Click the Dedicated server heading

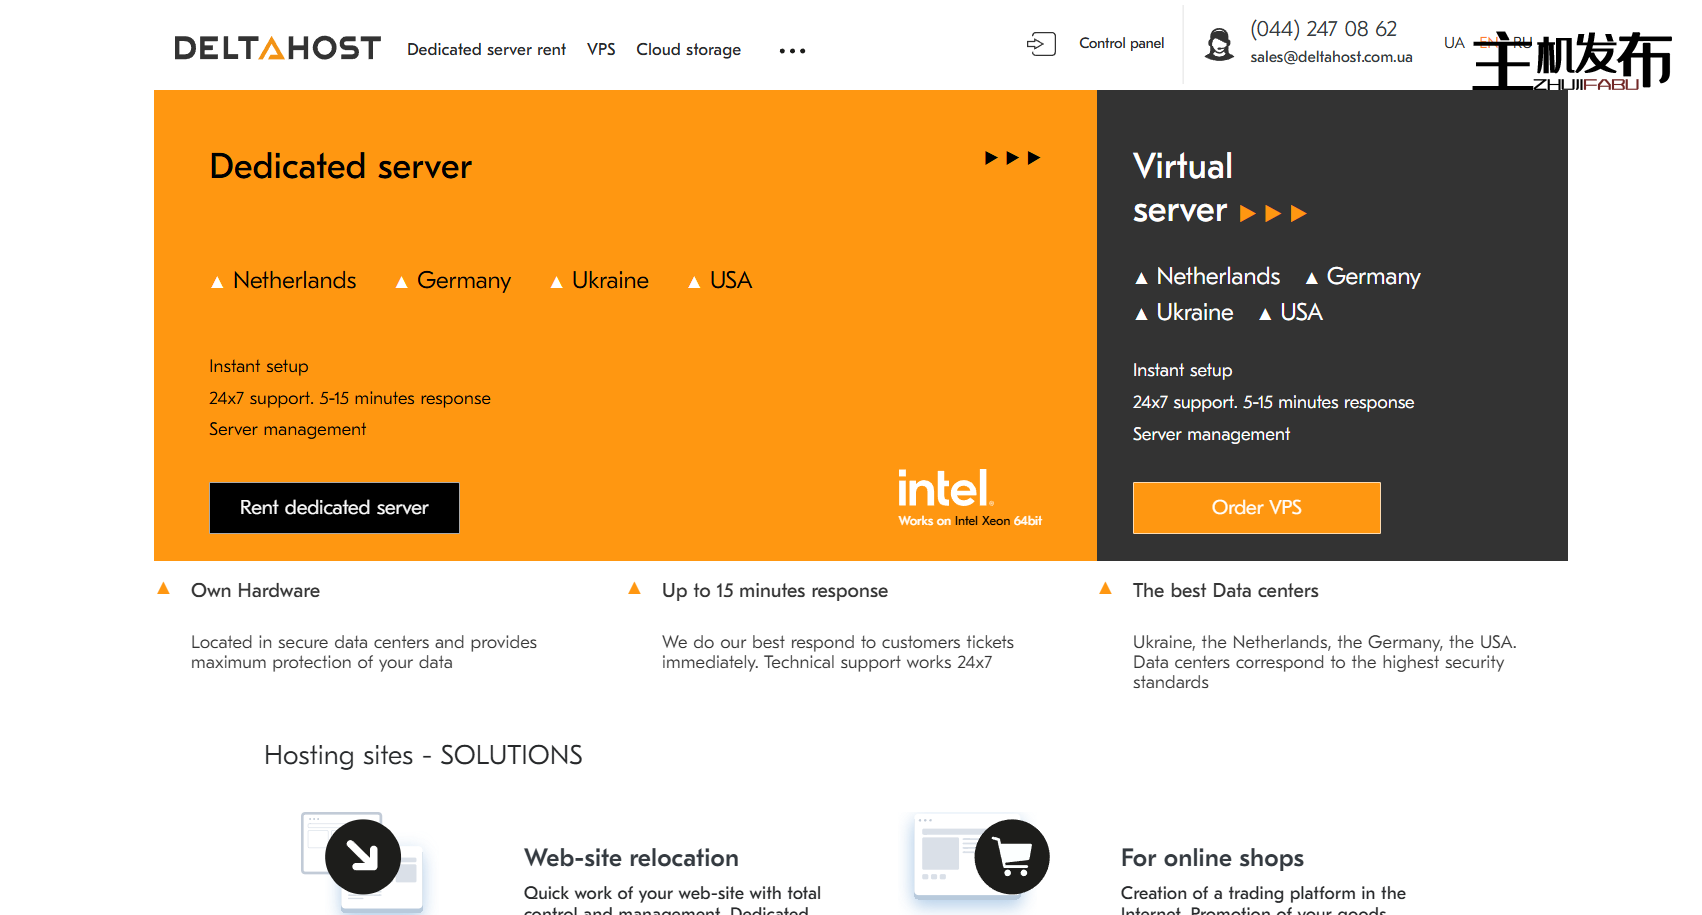tap(341, 166)
